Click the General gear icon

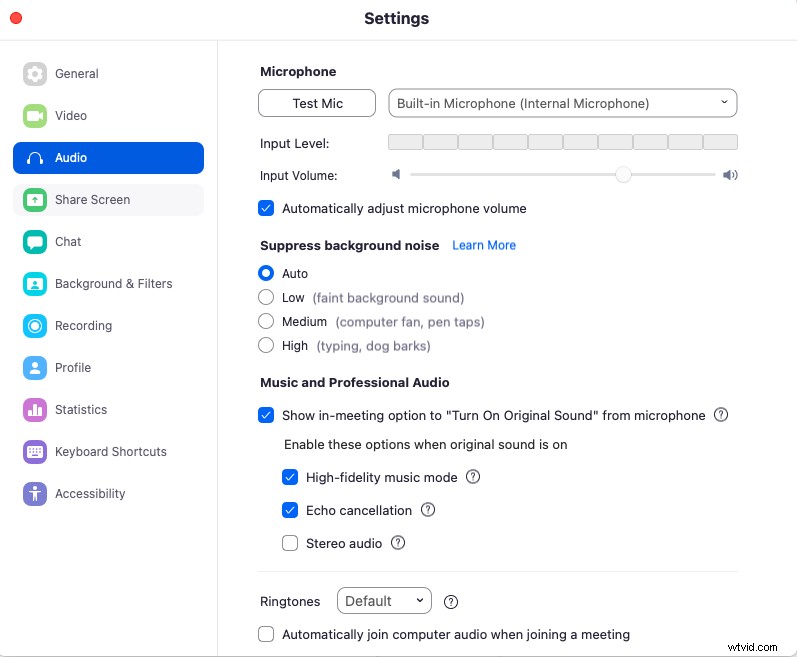(35, 74)
